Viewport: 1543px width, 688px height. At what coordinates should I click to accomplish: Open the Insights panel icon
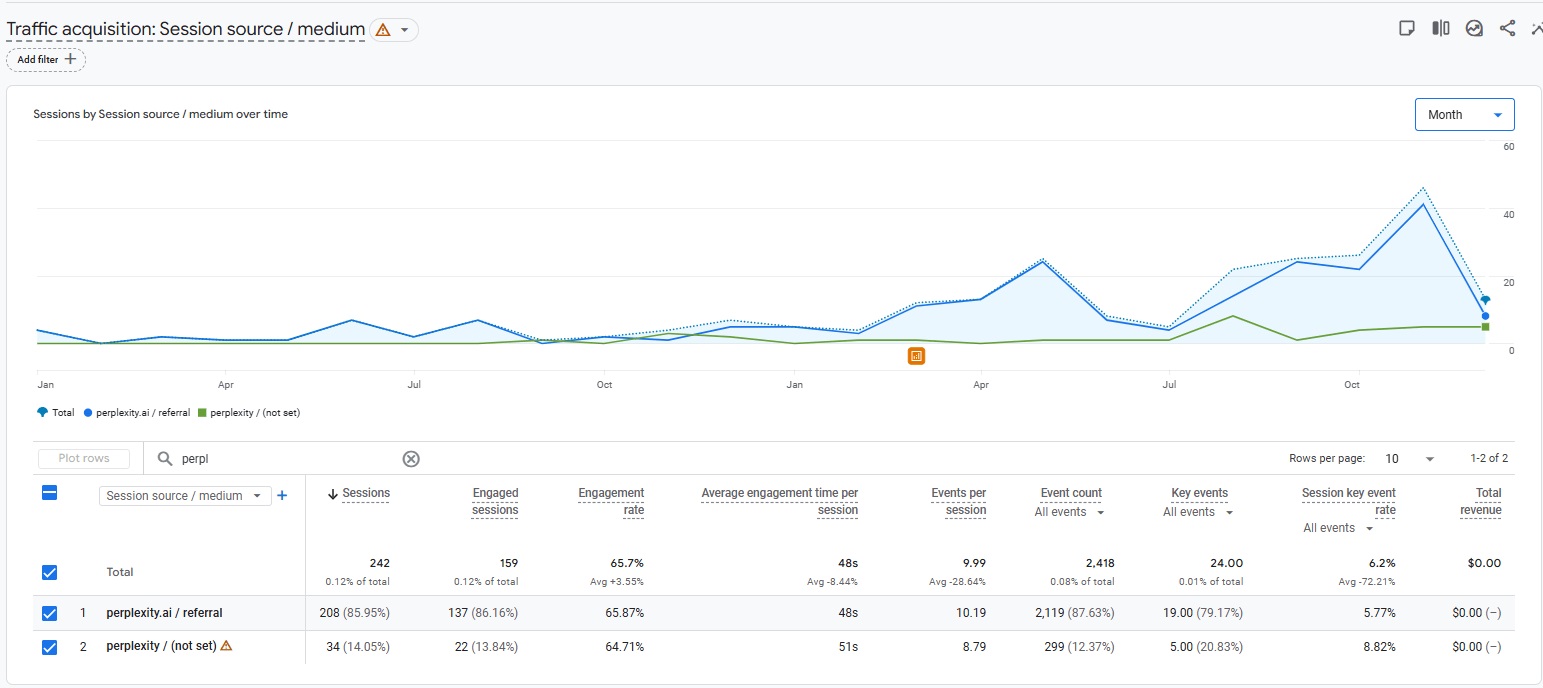(x=1474, y=27)
